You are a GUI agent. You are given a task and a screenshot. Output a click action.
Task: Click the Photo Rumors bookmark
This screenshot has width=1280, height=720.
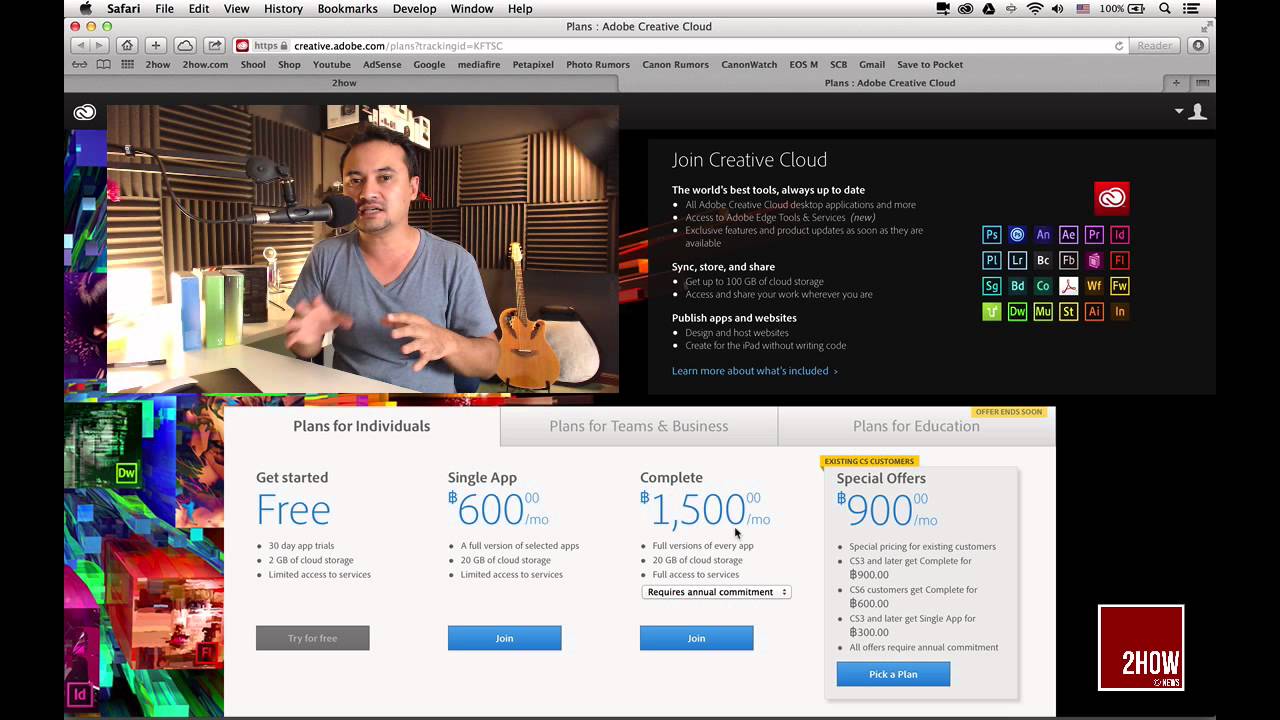tap(598, 64)
